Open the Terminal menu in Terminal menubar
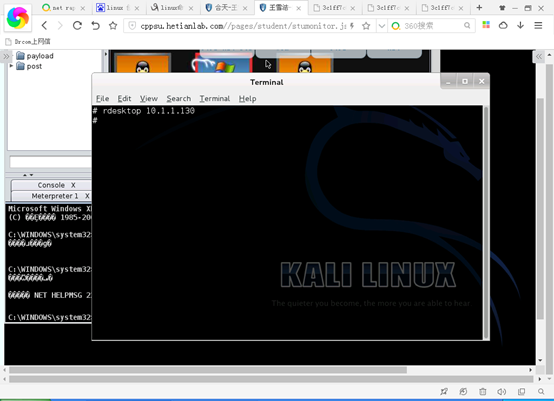The image size is (554, 401). pos(215,99)
